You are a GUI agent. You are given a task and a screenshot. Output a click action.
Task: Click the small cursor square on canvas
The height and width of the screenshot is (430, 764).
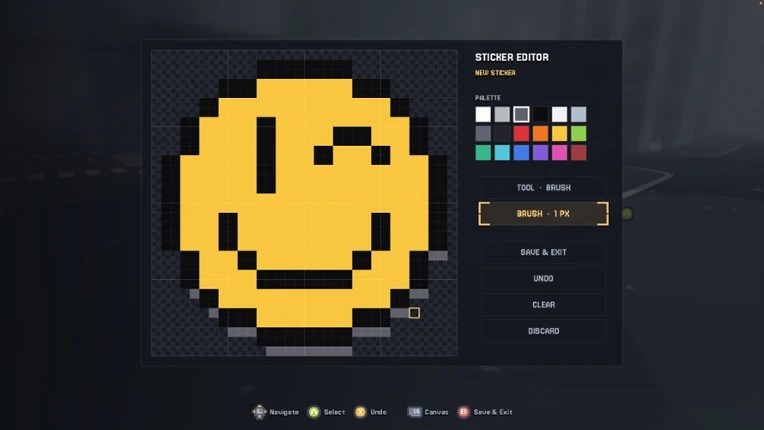coord(414,313)
